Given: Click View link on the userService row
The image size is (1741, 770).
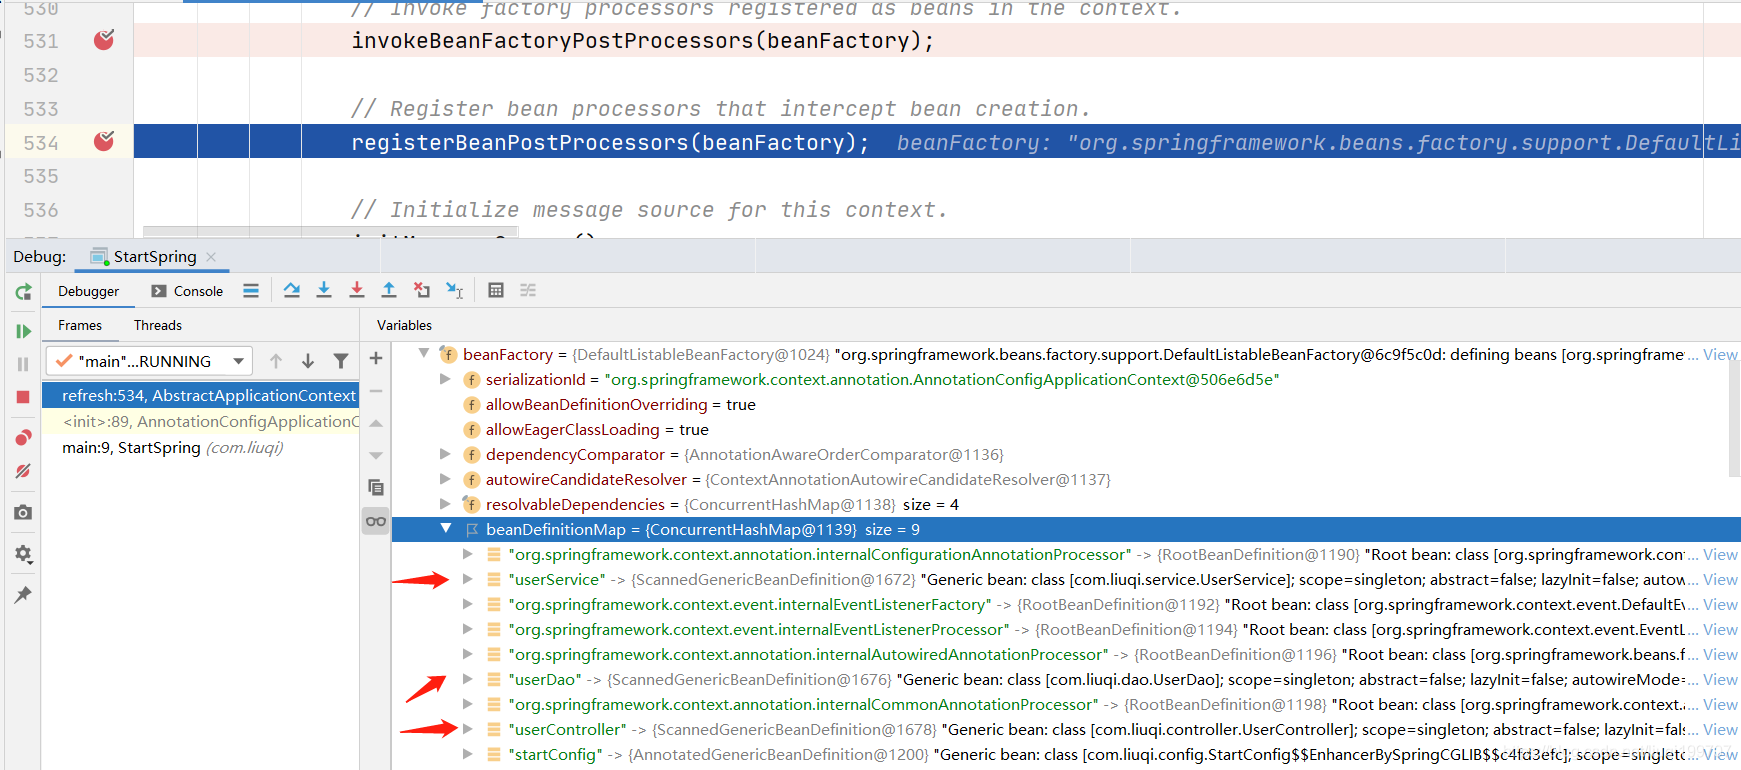Looking at the screenshot, I should [1720, 579].
